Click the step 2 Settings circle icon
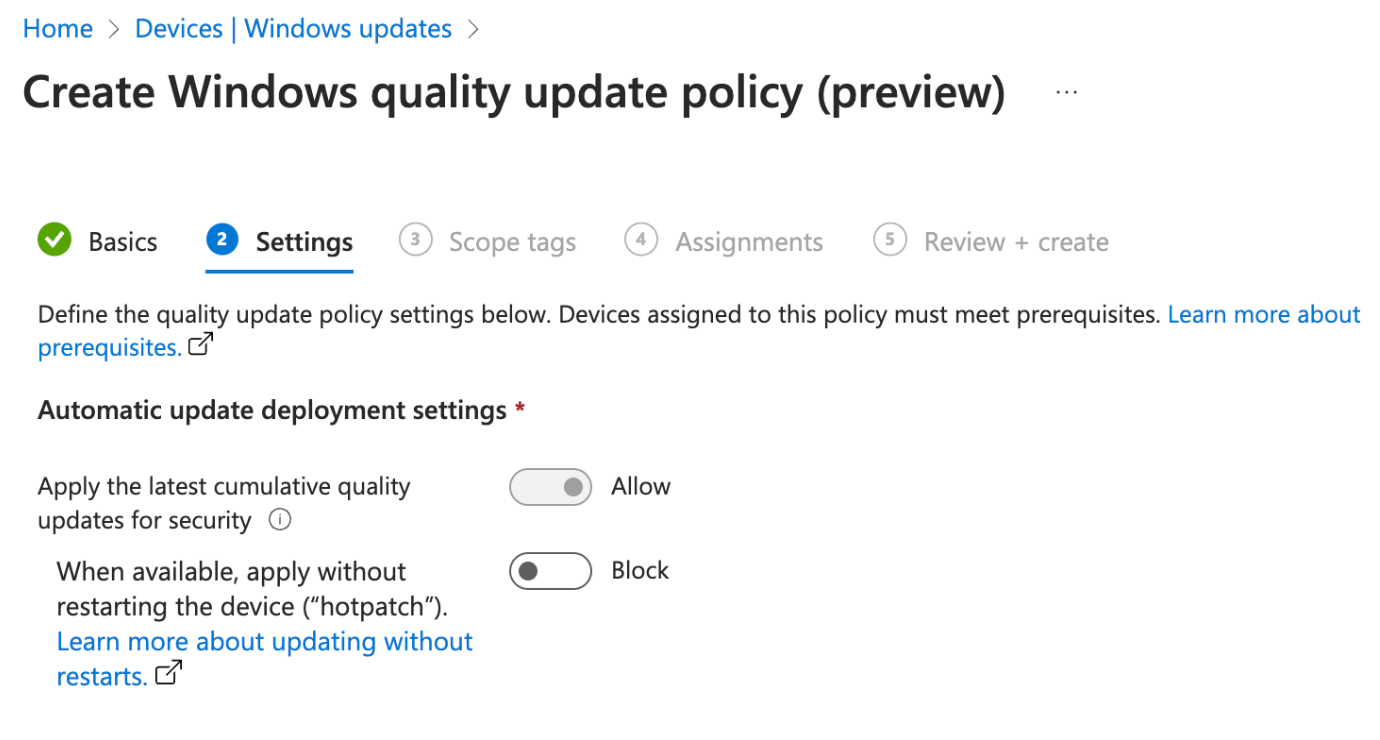Image resolution: width=1380 pixels, height=740 pixels. (x=222, y=240)
